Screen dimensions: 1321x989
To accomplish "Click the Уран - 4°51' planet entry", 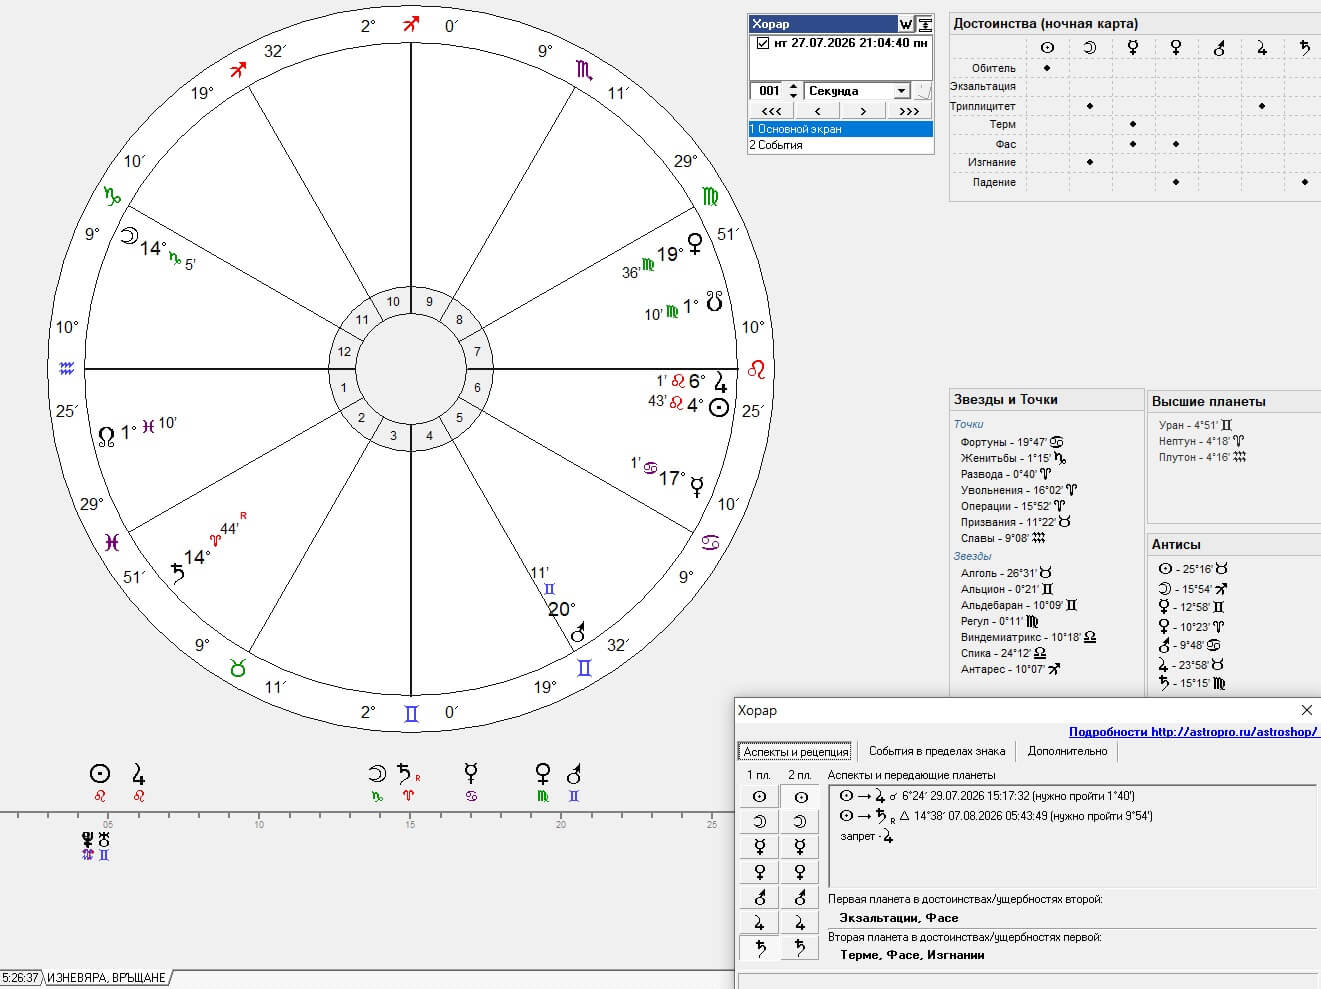I will (x=1195, y=425).
